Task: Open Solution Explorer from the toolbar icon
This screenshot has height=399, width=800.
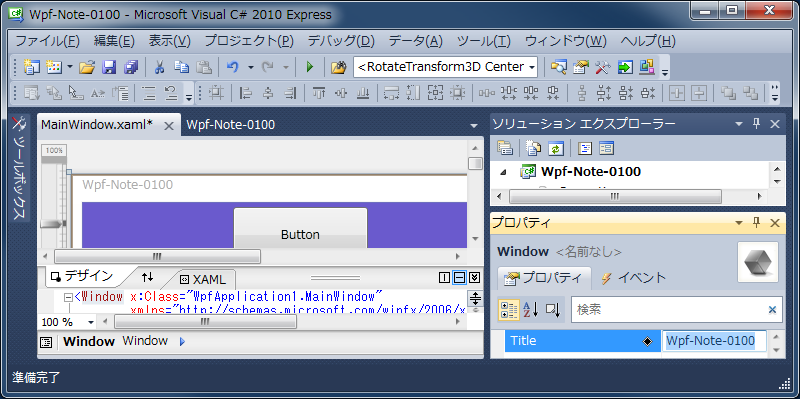Action: point(558,67)
